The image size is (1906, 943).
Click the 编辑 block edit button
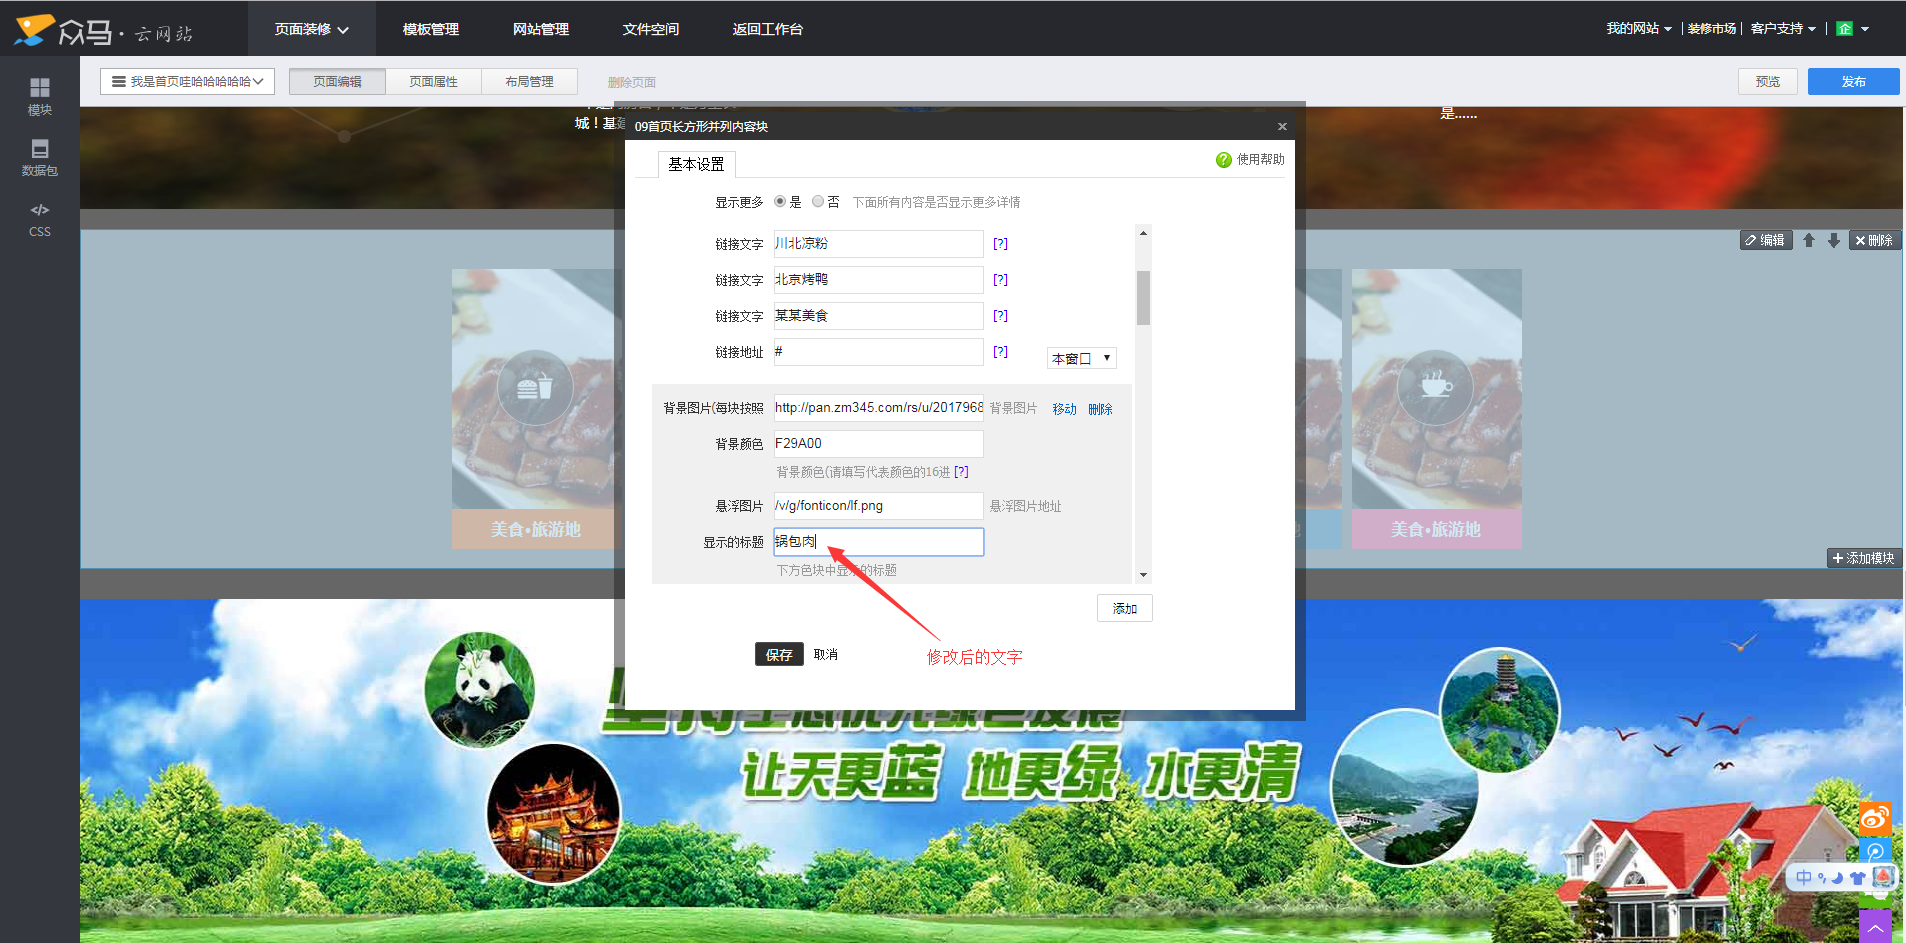[x=1765, y=240]
